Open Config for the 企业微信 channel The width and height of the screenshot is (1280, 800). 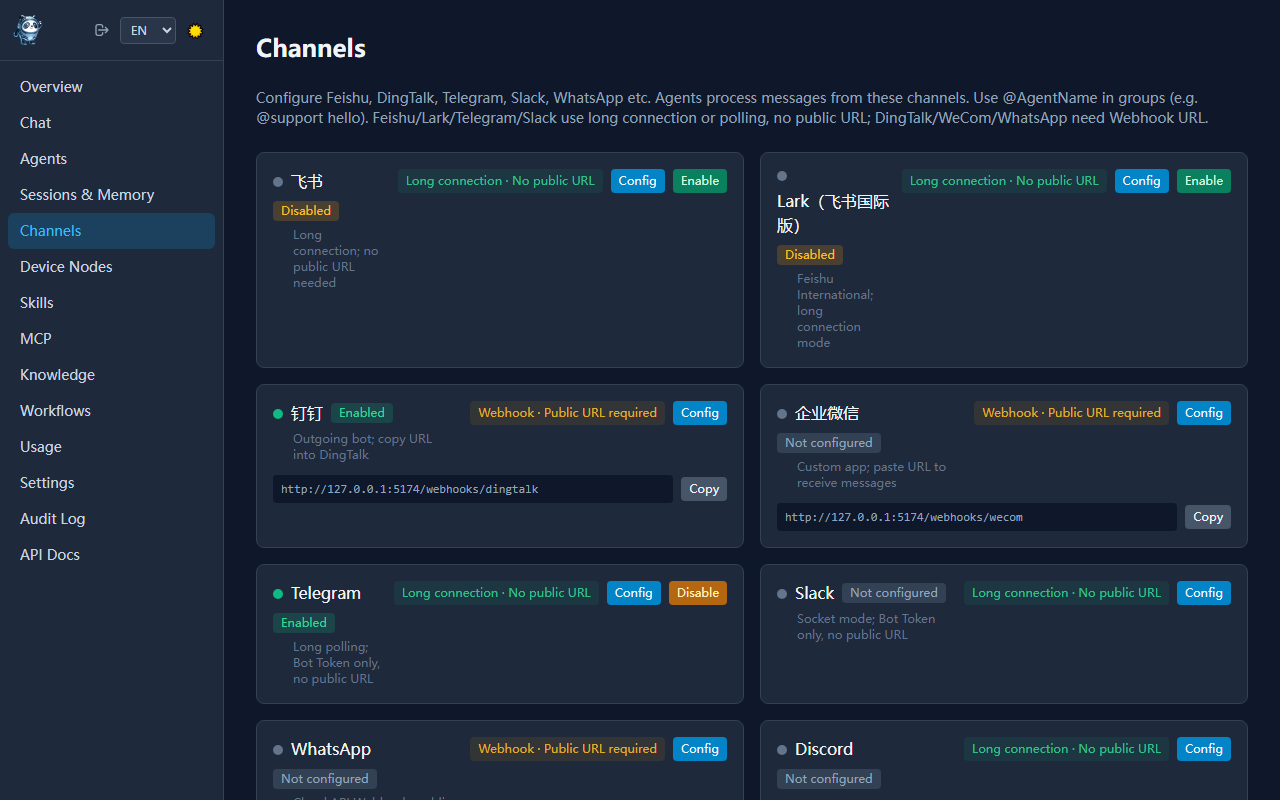(x=1204, y=413)
